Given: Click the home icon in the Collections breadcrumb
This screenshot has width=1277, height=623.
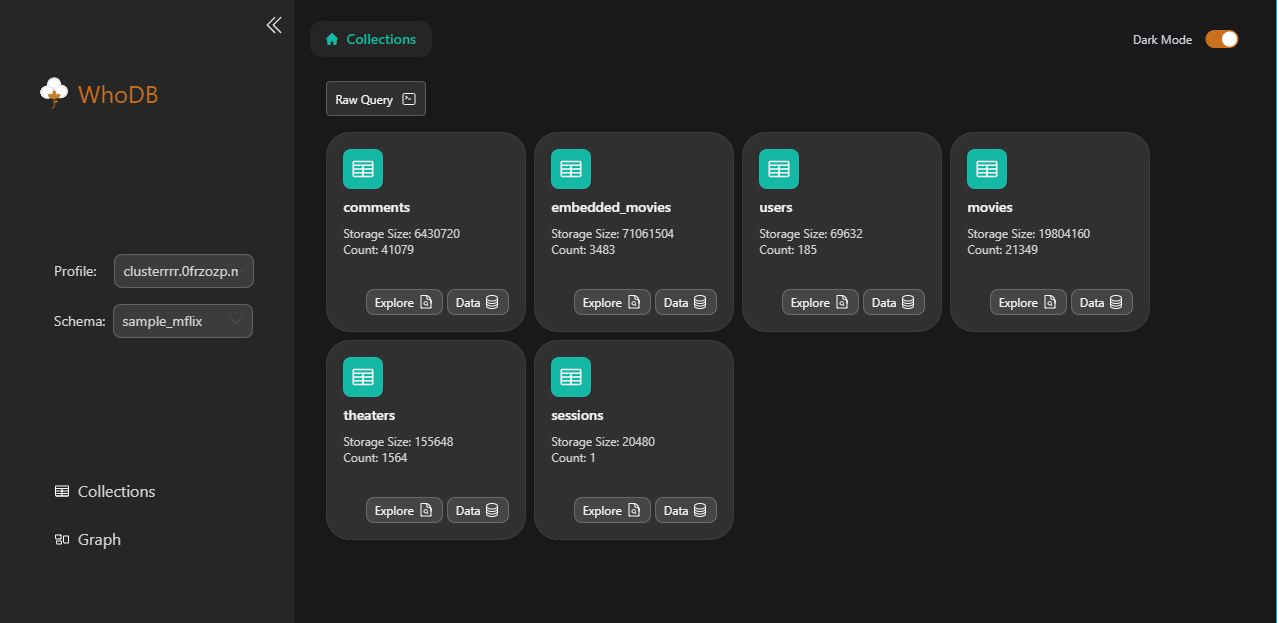Looking at the screenshot, I should [x=332, y=38].
